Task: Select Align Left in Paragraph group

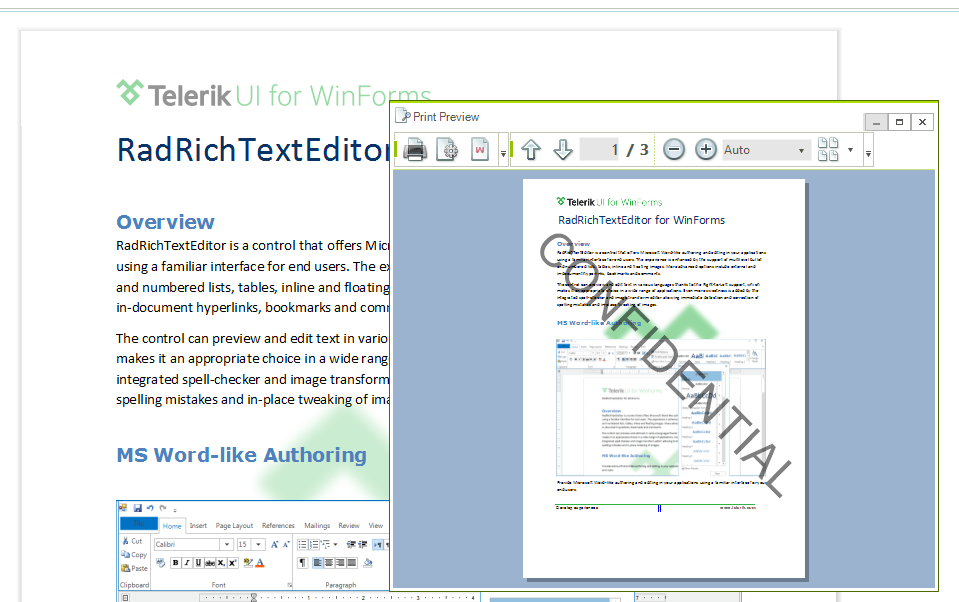Action: point(317,563)
